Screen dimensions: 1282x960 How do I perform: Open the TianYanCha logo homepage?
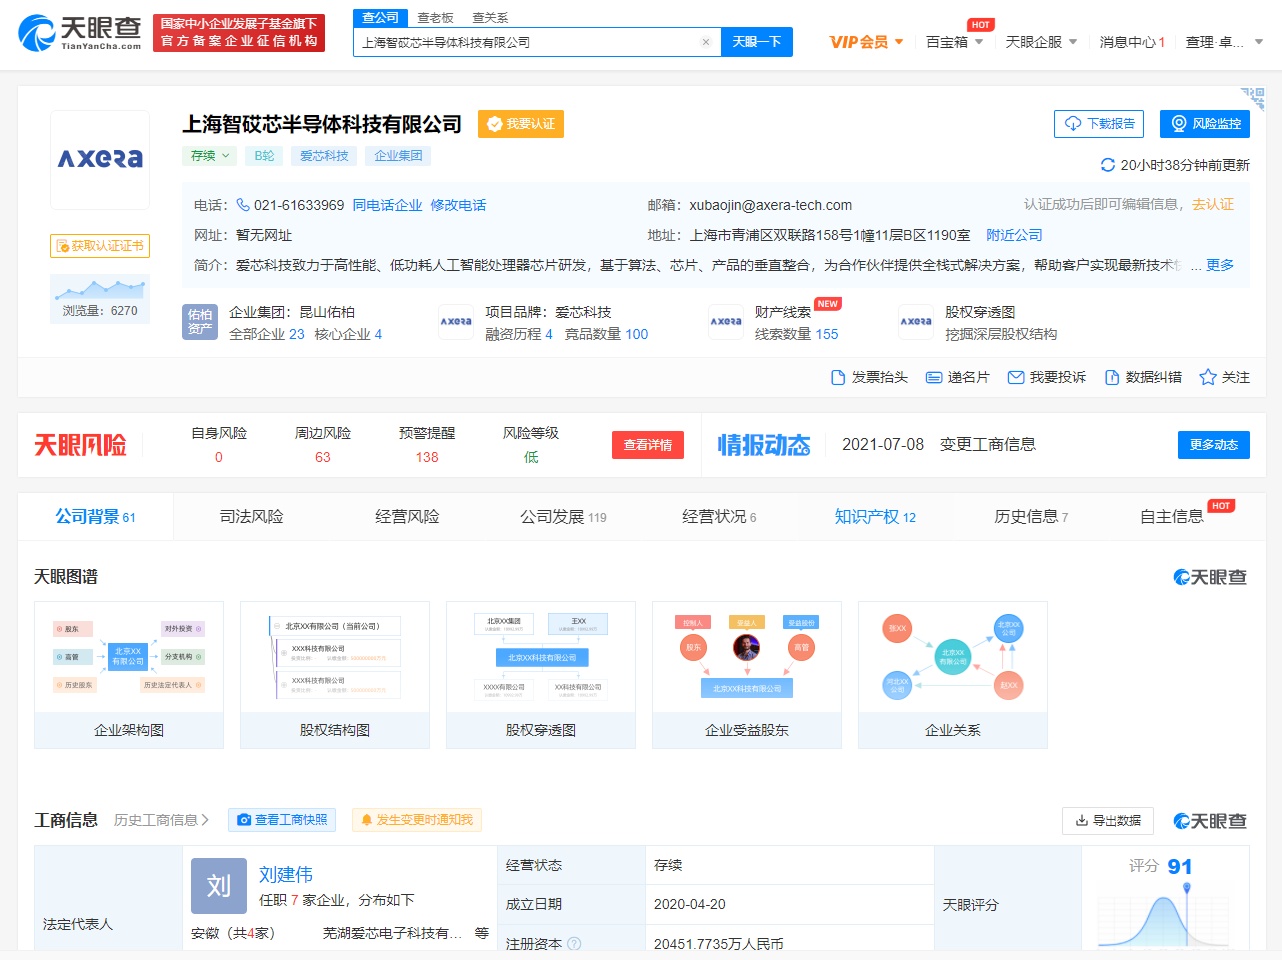tap(80, 33)
